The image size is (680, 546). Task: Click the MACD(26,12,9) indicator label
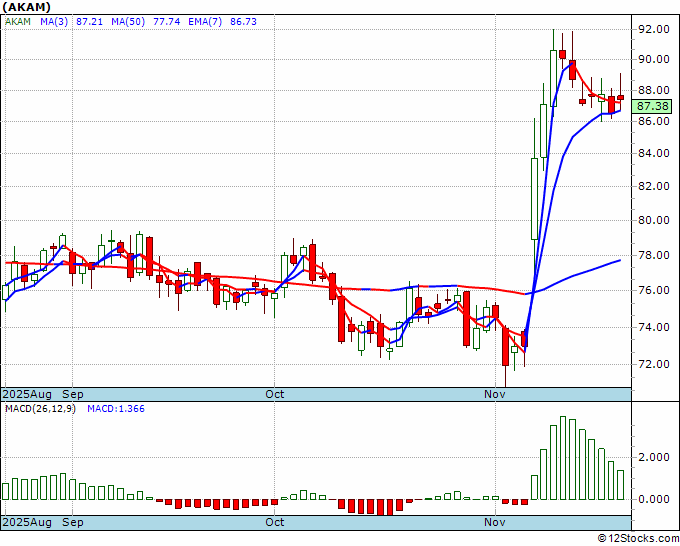pos(40,409)
